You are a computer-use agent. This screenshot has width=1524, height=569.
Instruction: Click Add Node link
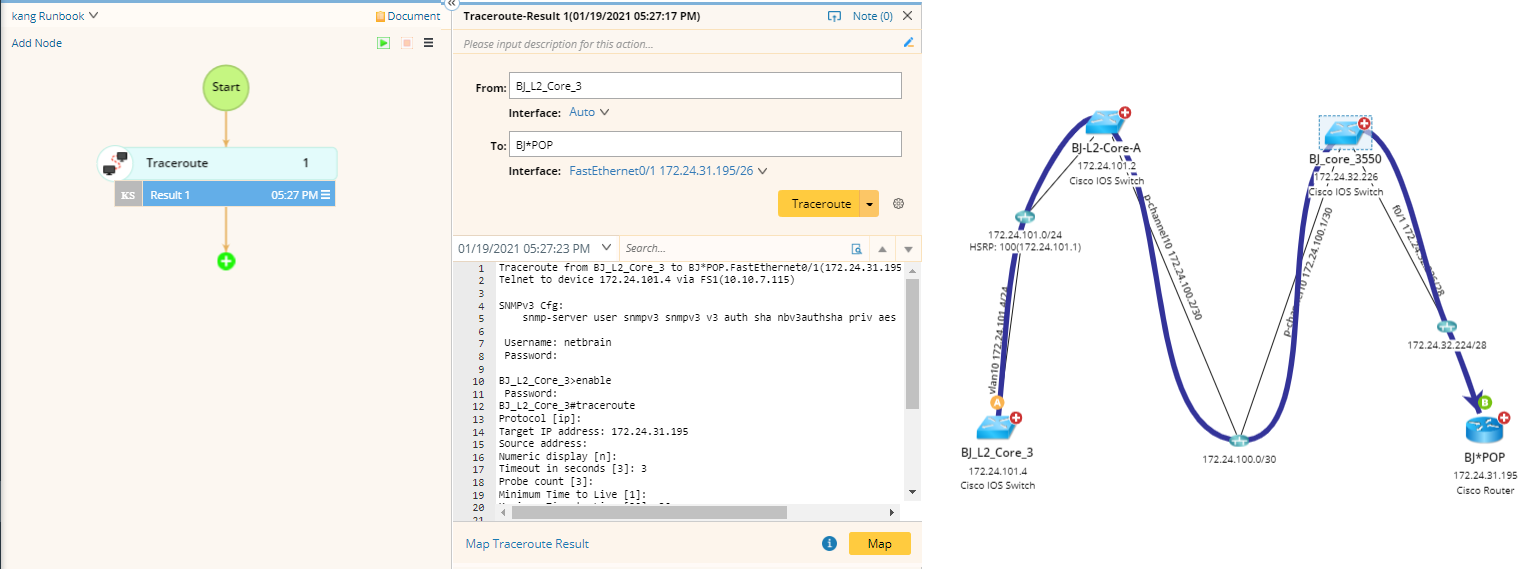click(37, 43)
